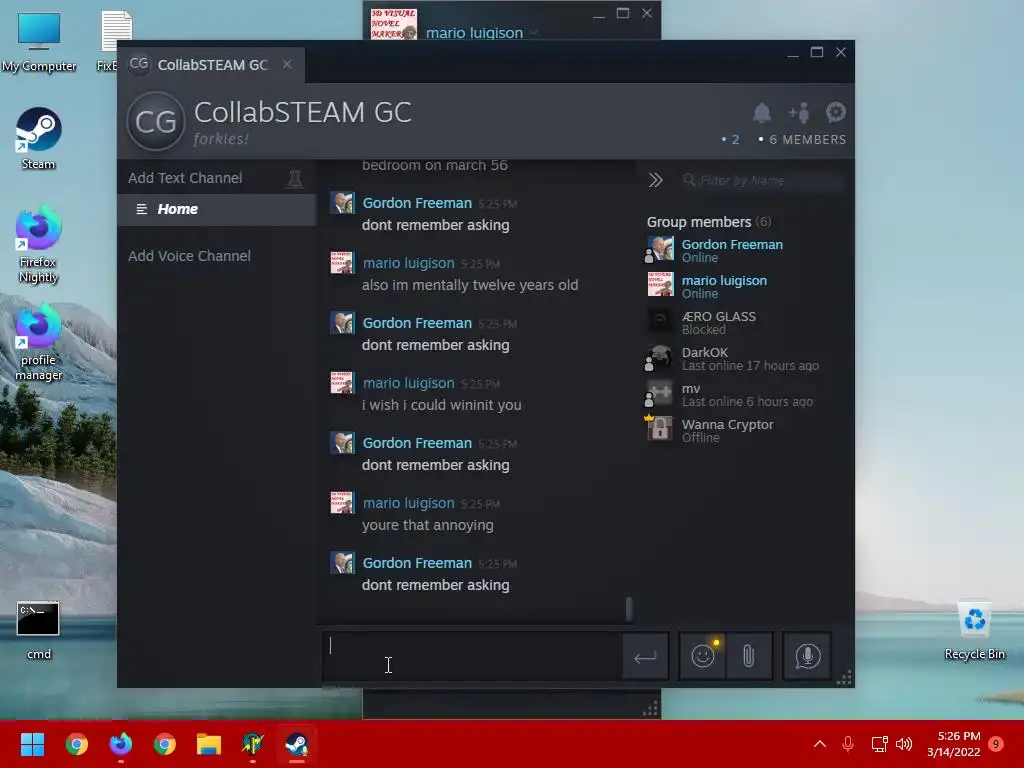Click the chat history scrollbar thumb
1024x768 pixels.
[x=629, y=609]
